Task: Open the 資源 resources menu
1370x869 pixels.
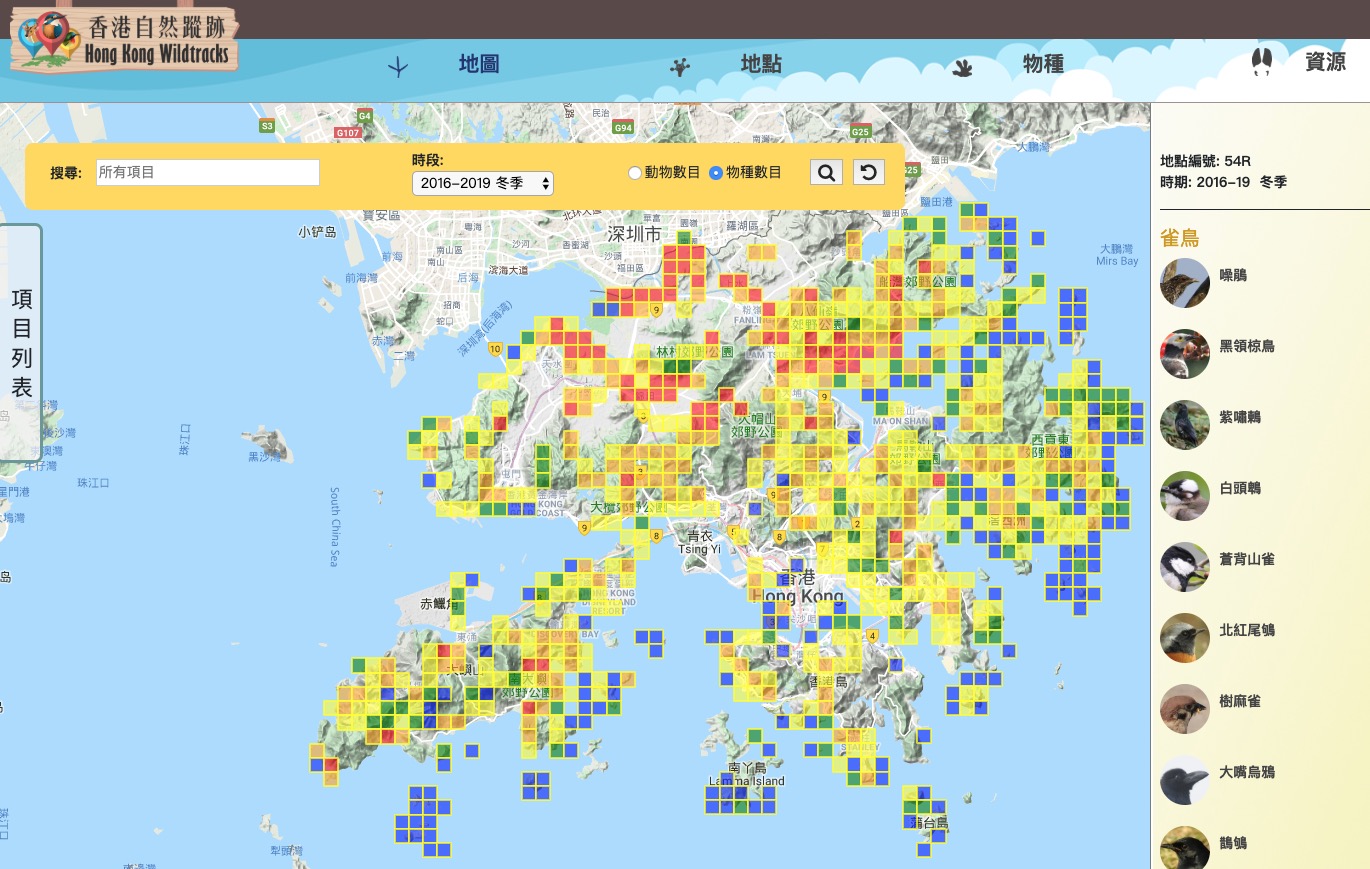Action: coord(1325,62)
